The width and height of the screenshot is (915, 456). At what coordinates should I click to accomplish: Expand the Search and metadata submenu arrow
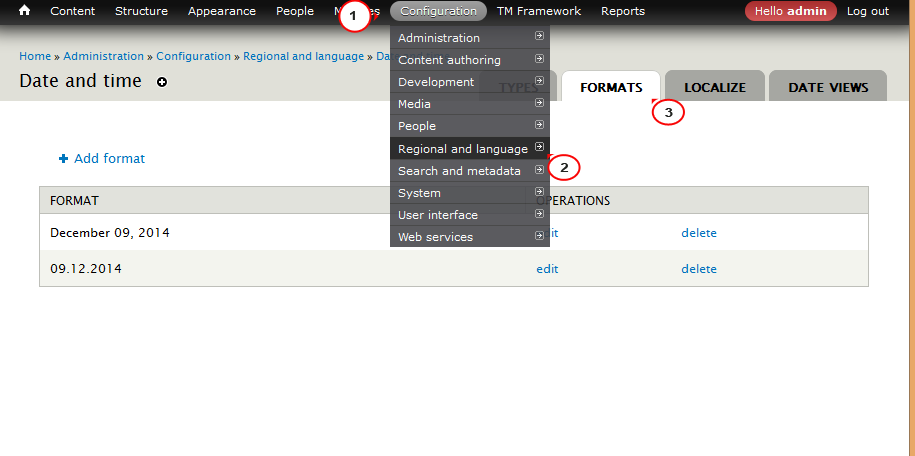click(x=539, y=169)
